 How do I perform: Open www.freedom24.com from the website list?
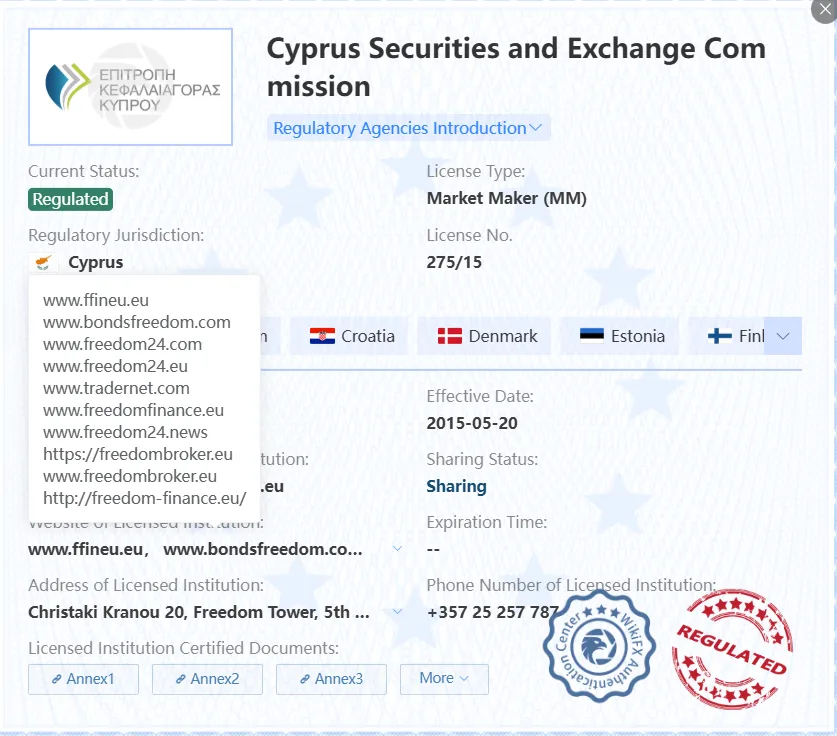coord(122,344)
